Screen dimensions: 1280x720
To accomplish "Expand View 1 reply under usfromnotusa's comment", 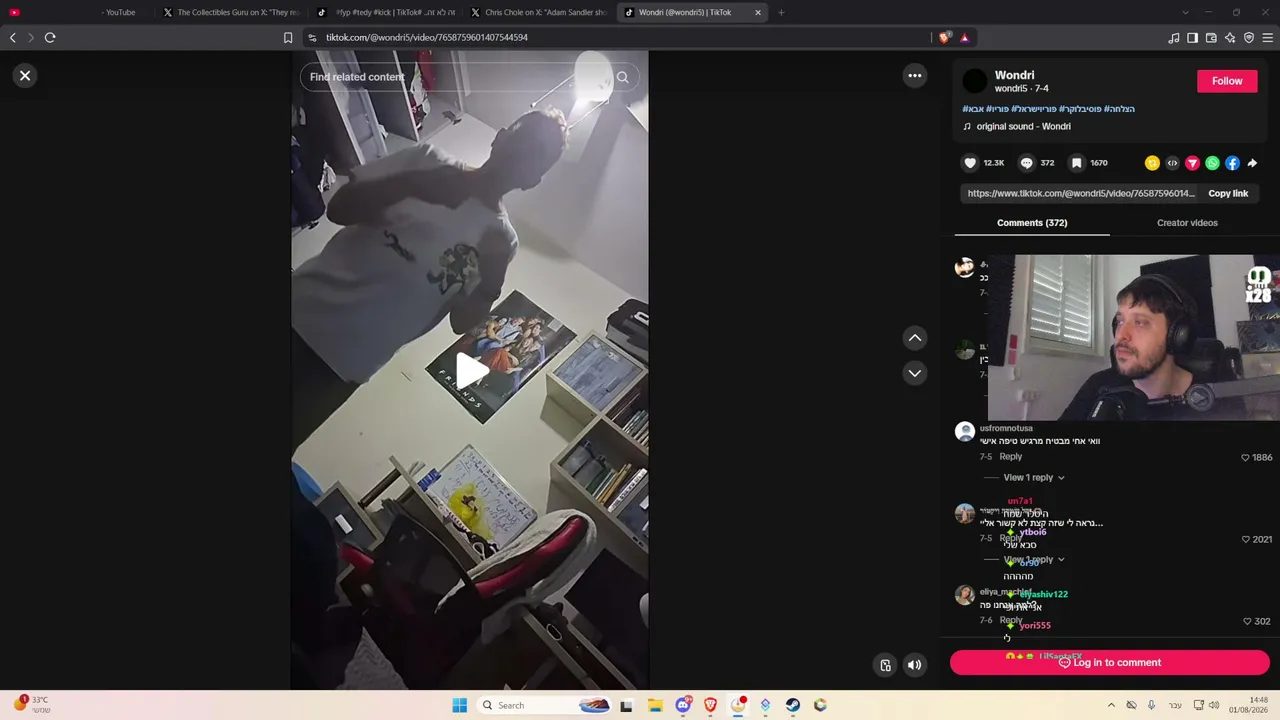I will (x=1033, y=478).
